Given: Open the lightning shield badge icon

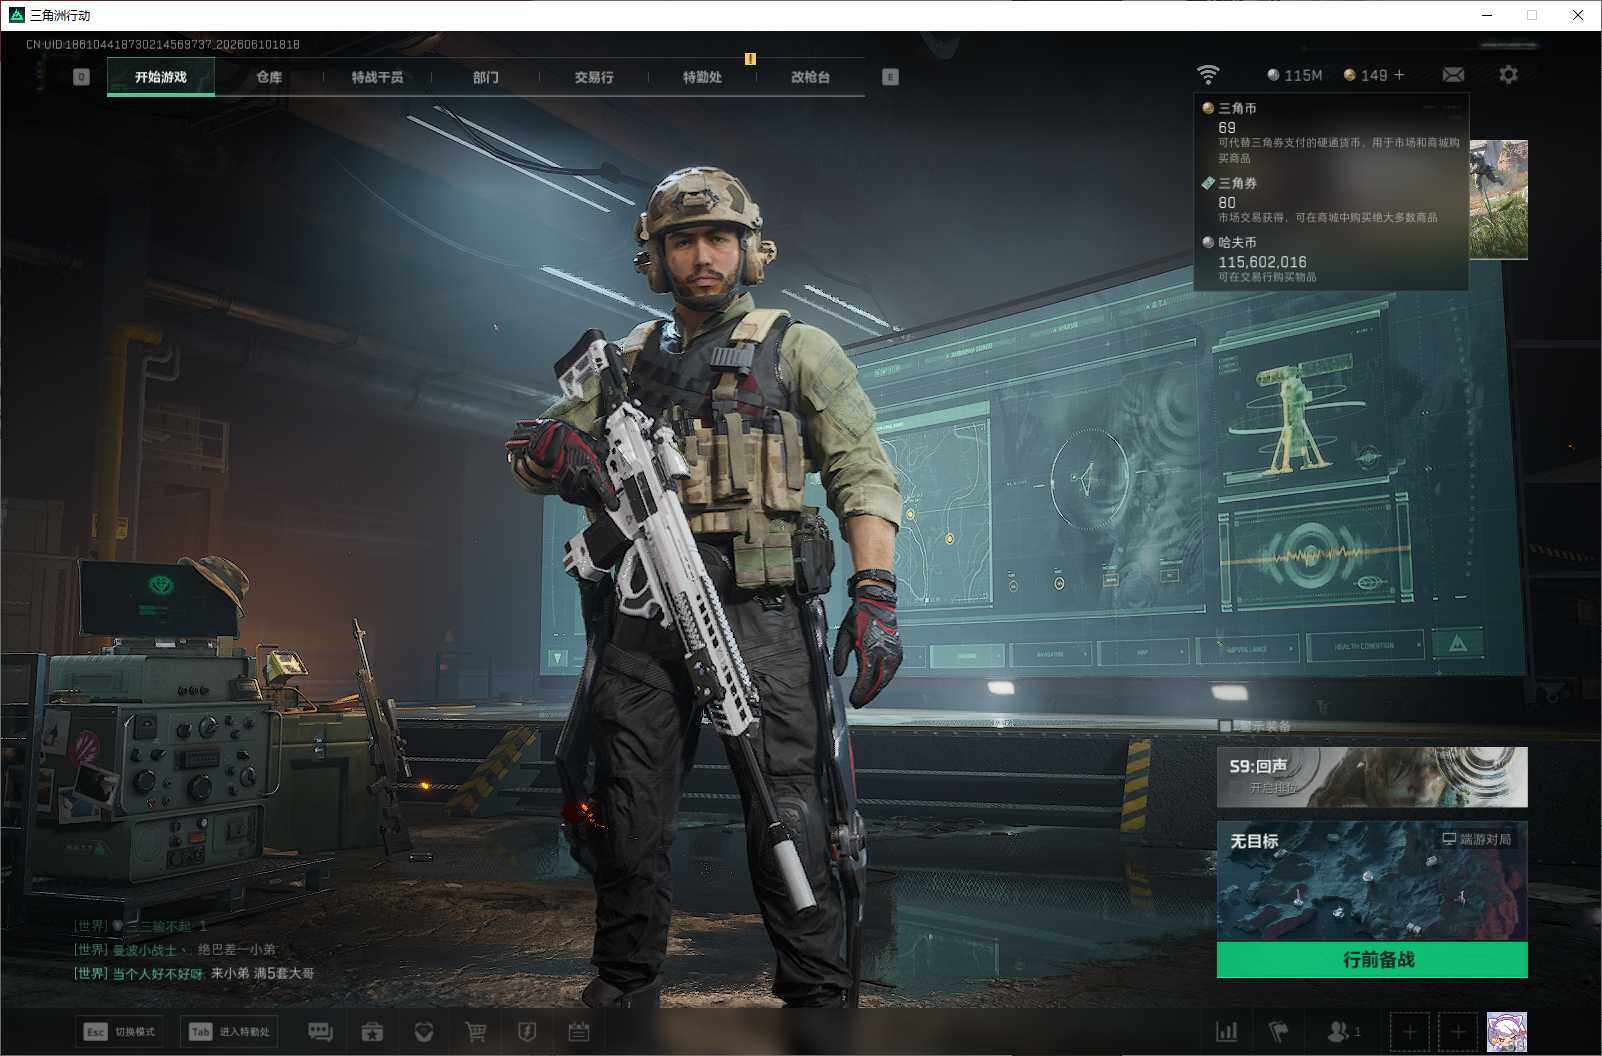Looking at the screenshot, I should coord(527,1032).
